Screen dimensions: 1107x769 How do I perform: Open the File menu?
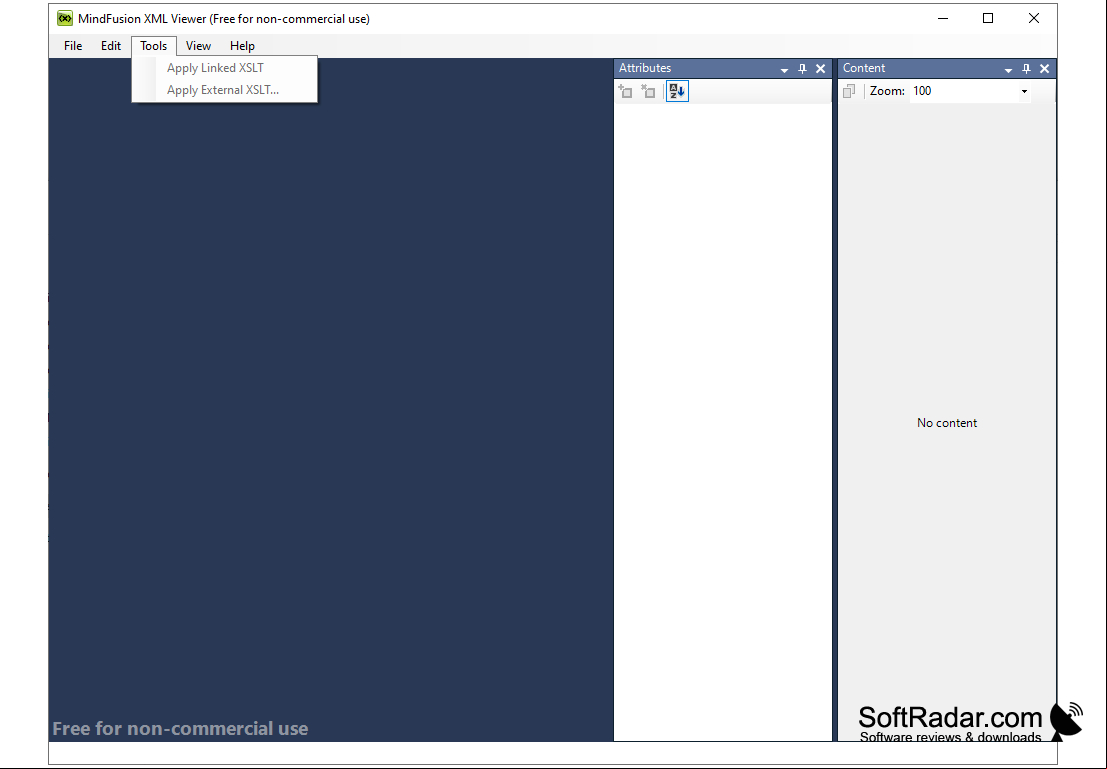[73, 46]
